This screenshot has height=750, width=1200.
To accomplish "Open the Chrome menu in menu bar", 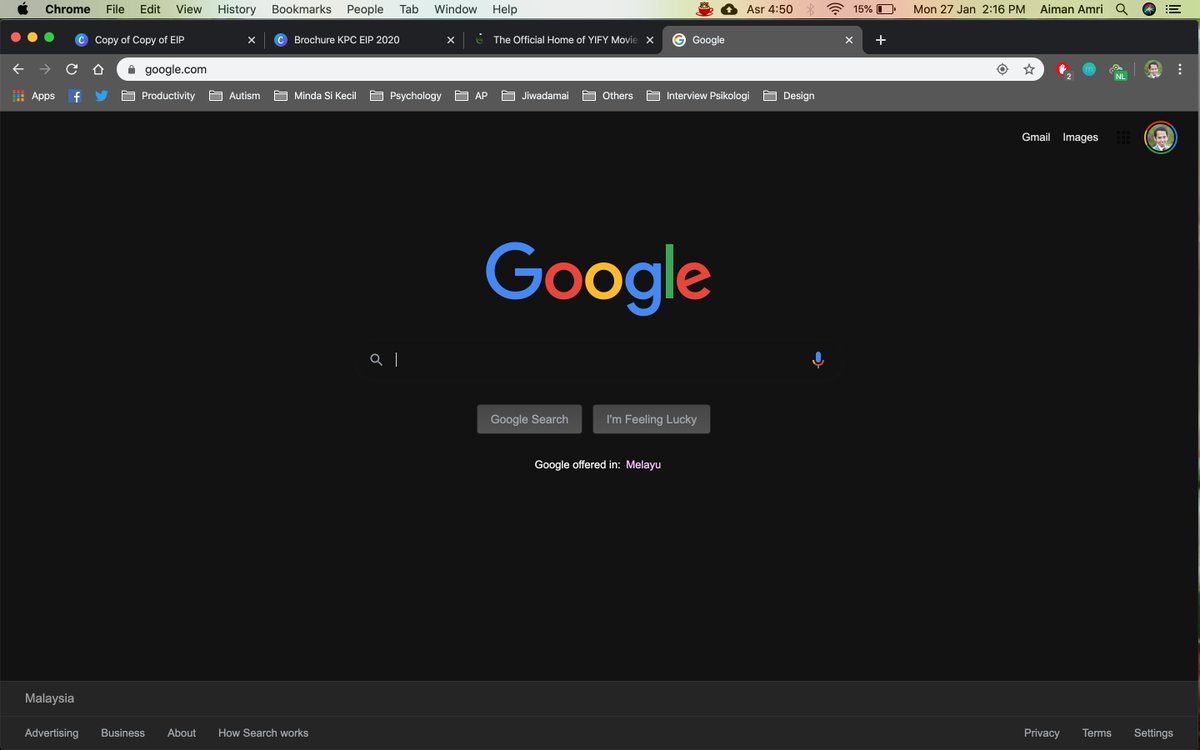I will coord(67,9).
